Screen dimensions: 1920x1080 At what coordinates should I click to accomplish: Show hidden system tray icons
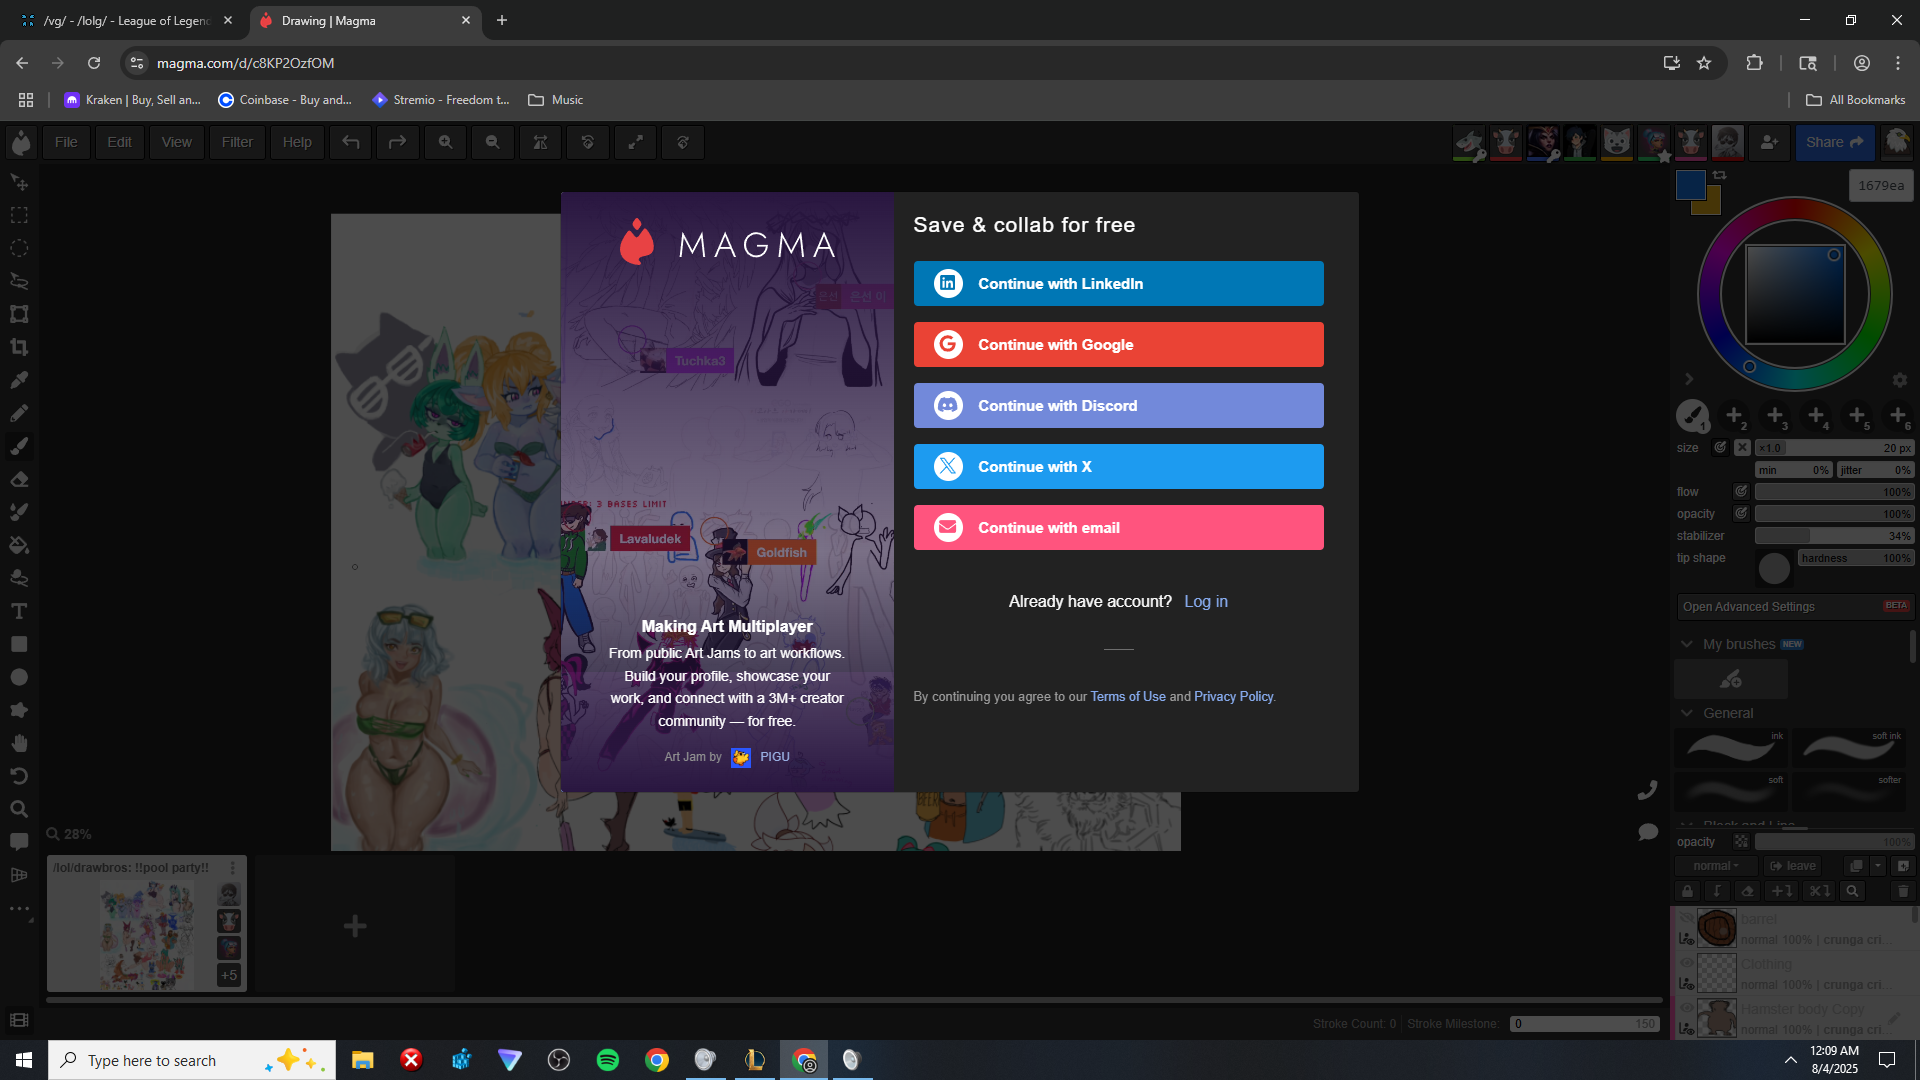[1790, 1060]
